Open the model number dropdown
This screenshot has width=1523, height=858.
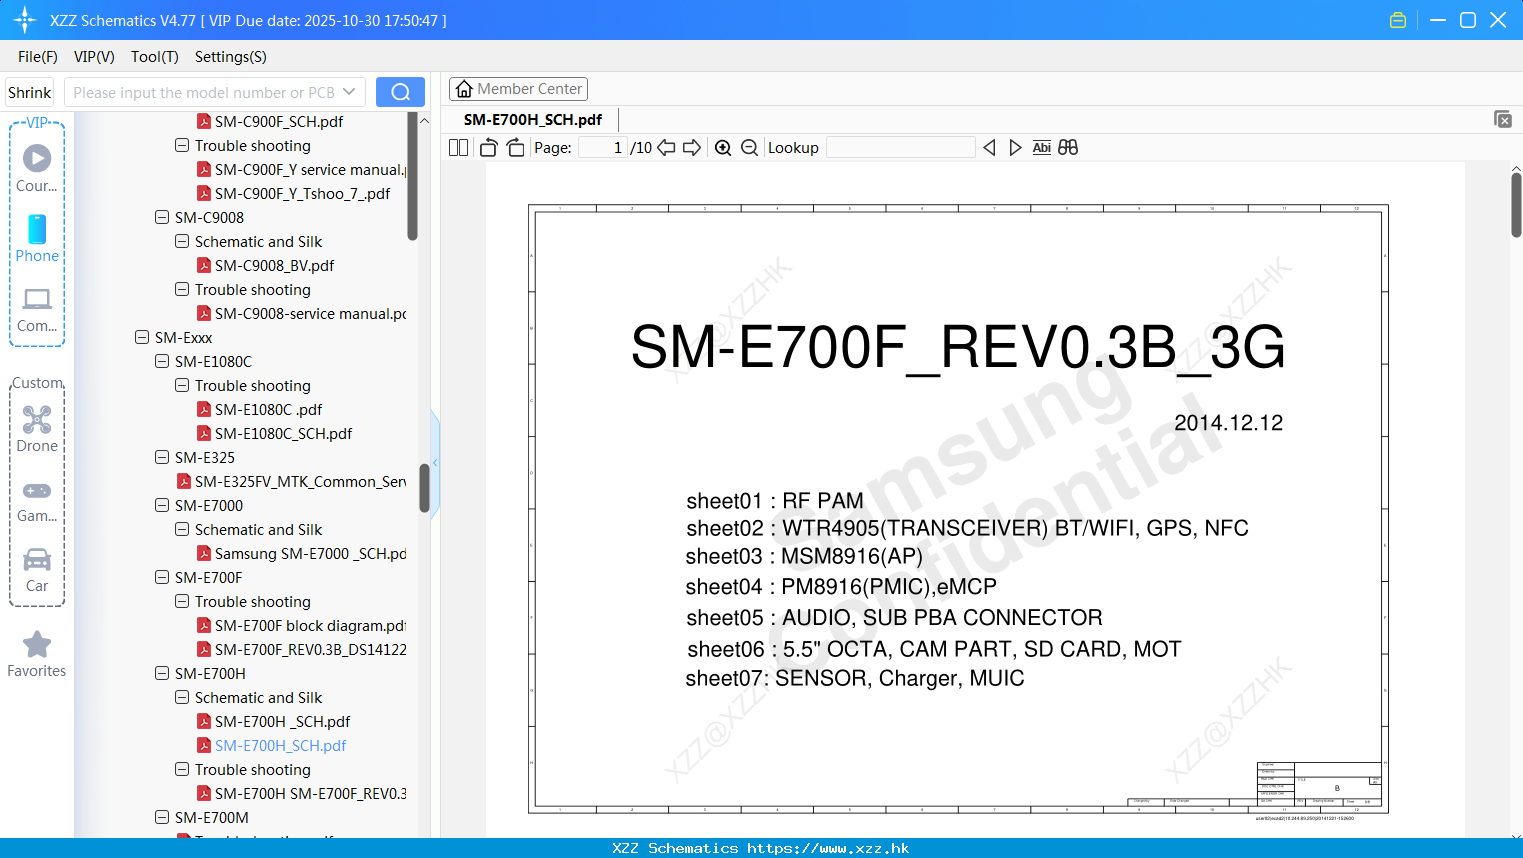349,92
